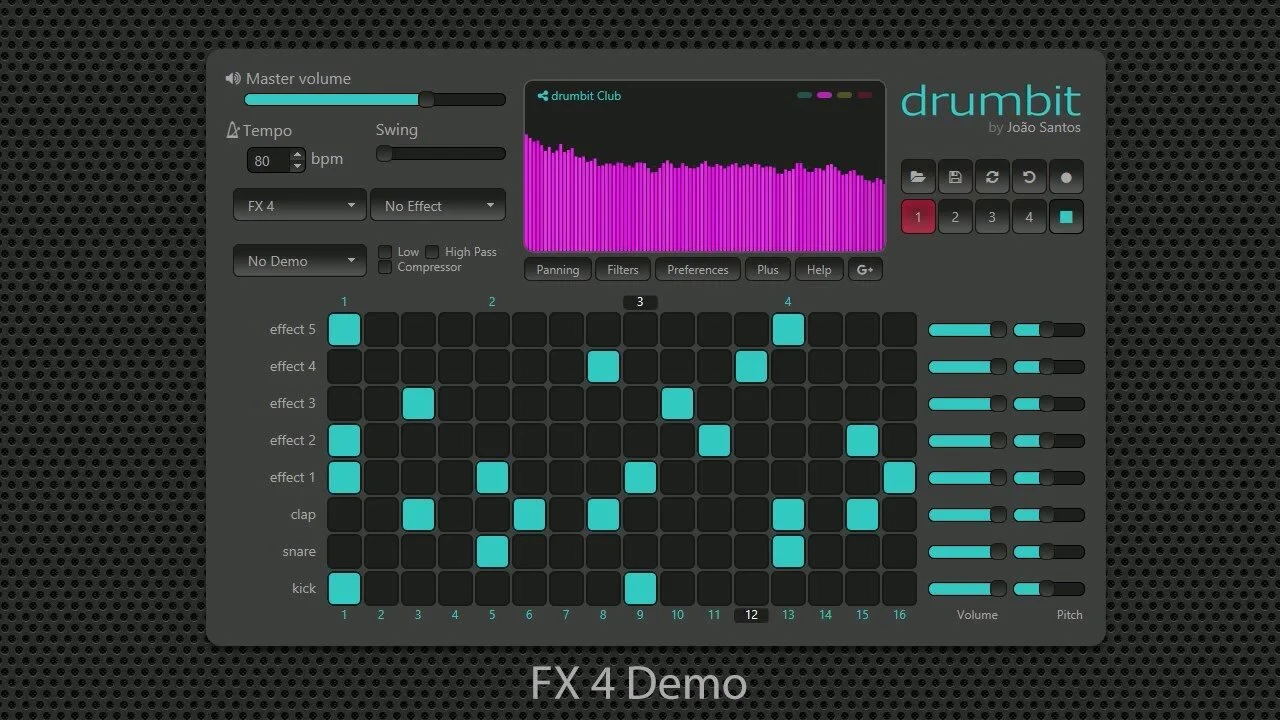Open the FX 4 kit dropdown
The height and width of the screenshot is (720, 1280).
[300, 205]
